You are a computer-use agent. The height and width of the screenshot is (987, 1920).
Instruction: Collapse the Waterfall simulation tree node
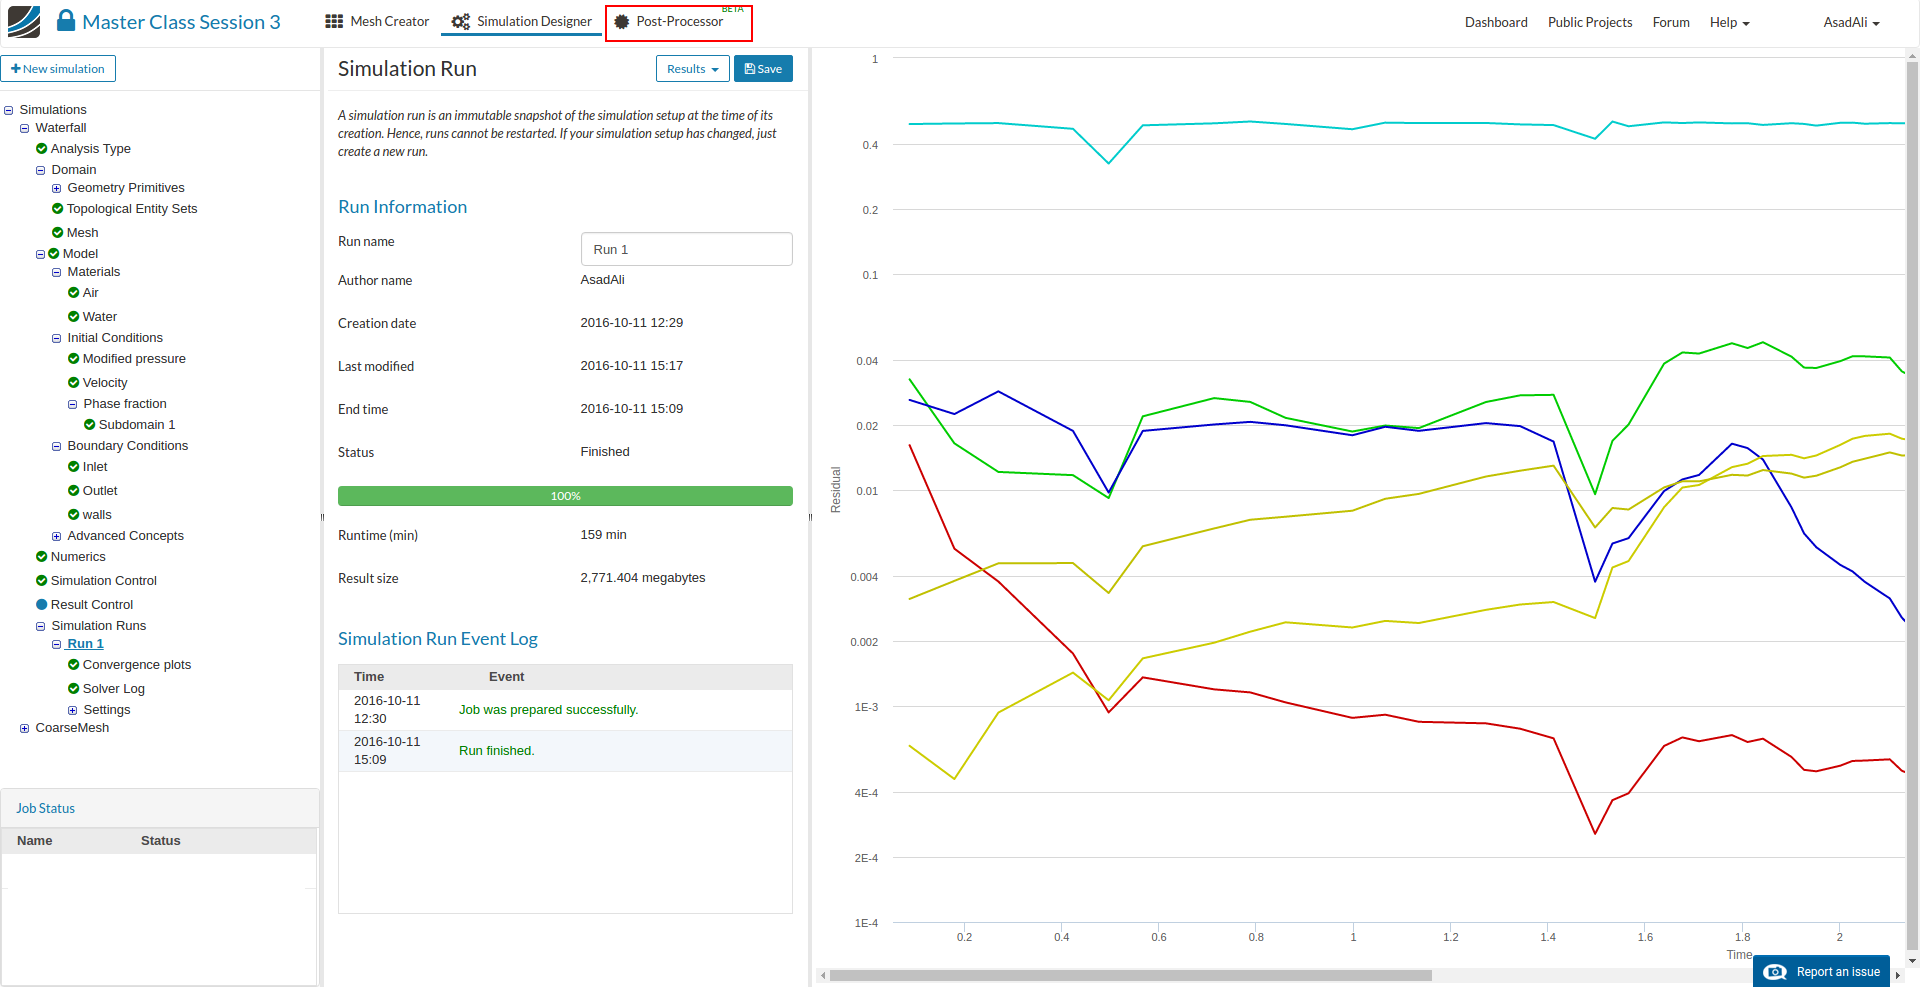coord(25,129)
